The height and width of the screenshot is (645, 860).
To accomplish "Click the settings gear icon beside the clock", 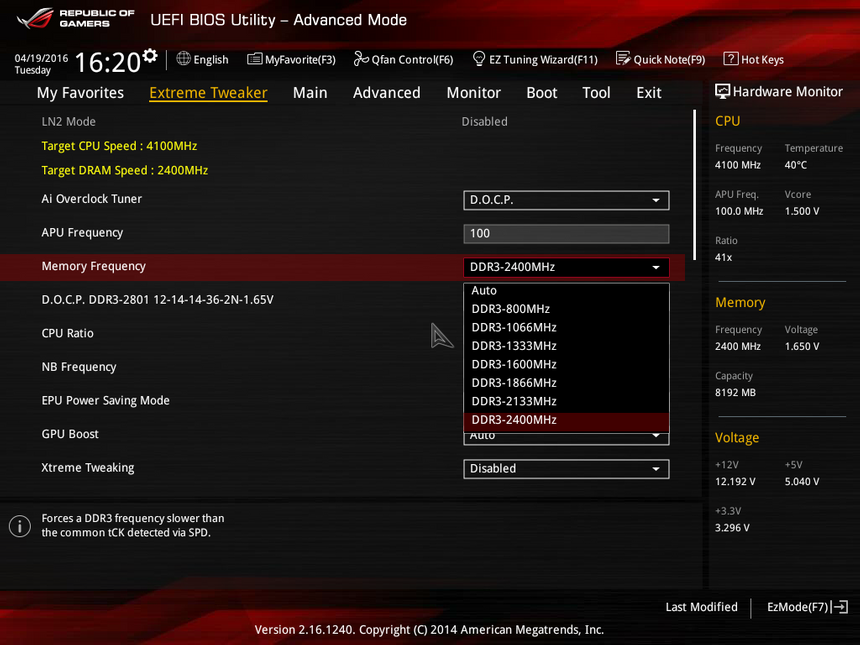I will coord(150,55).
